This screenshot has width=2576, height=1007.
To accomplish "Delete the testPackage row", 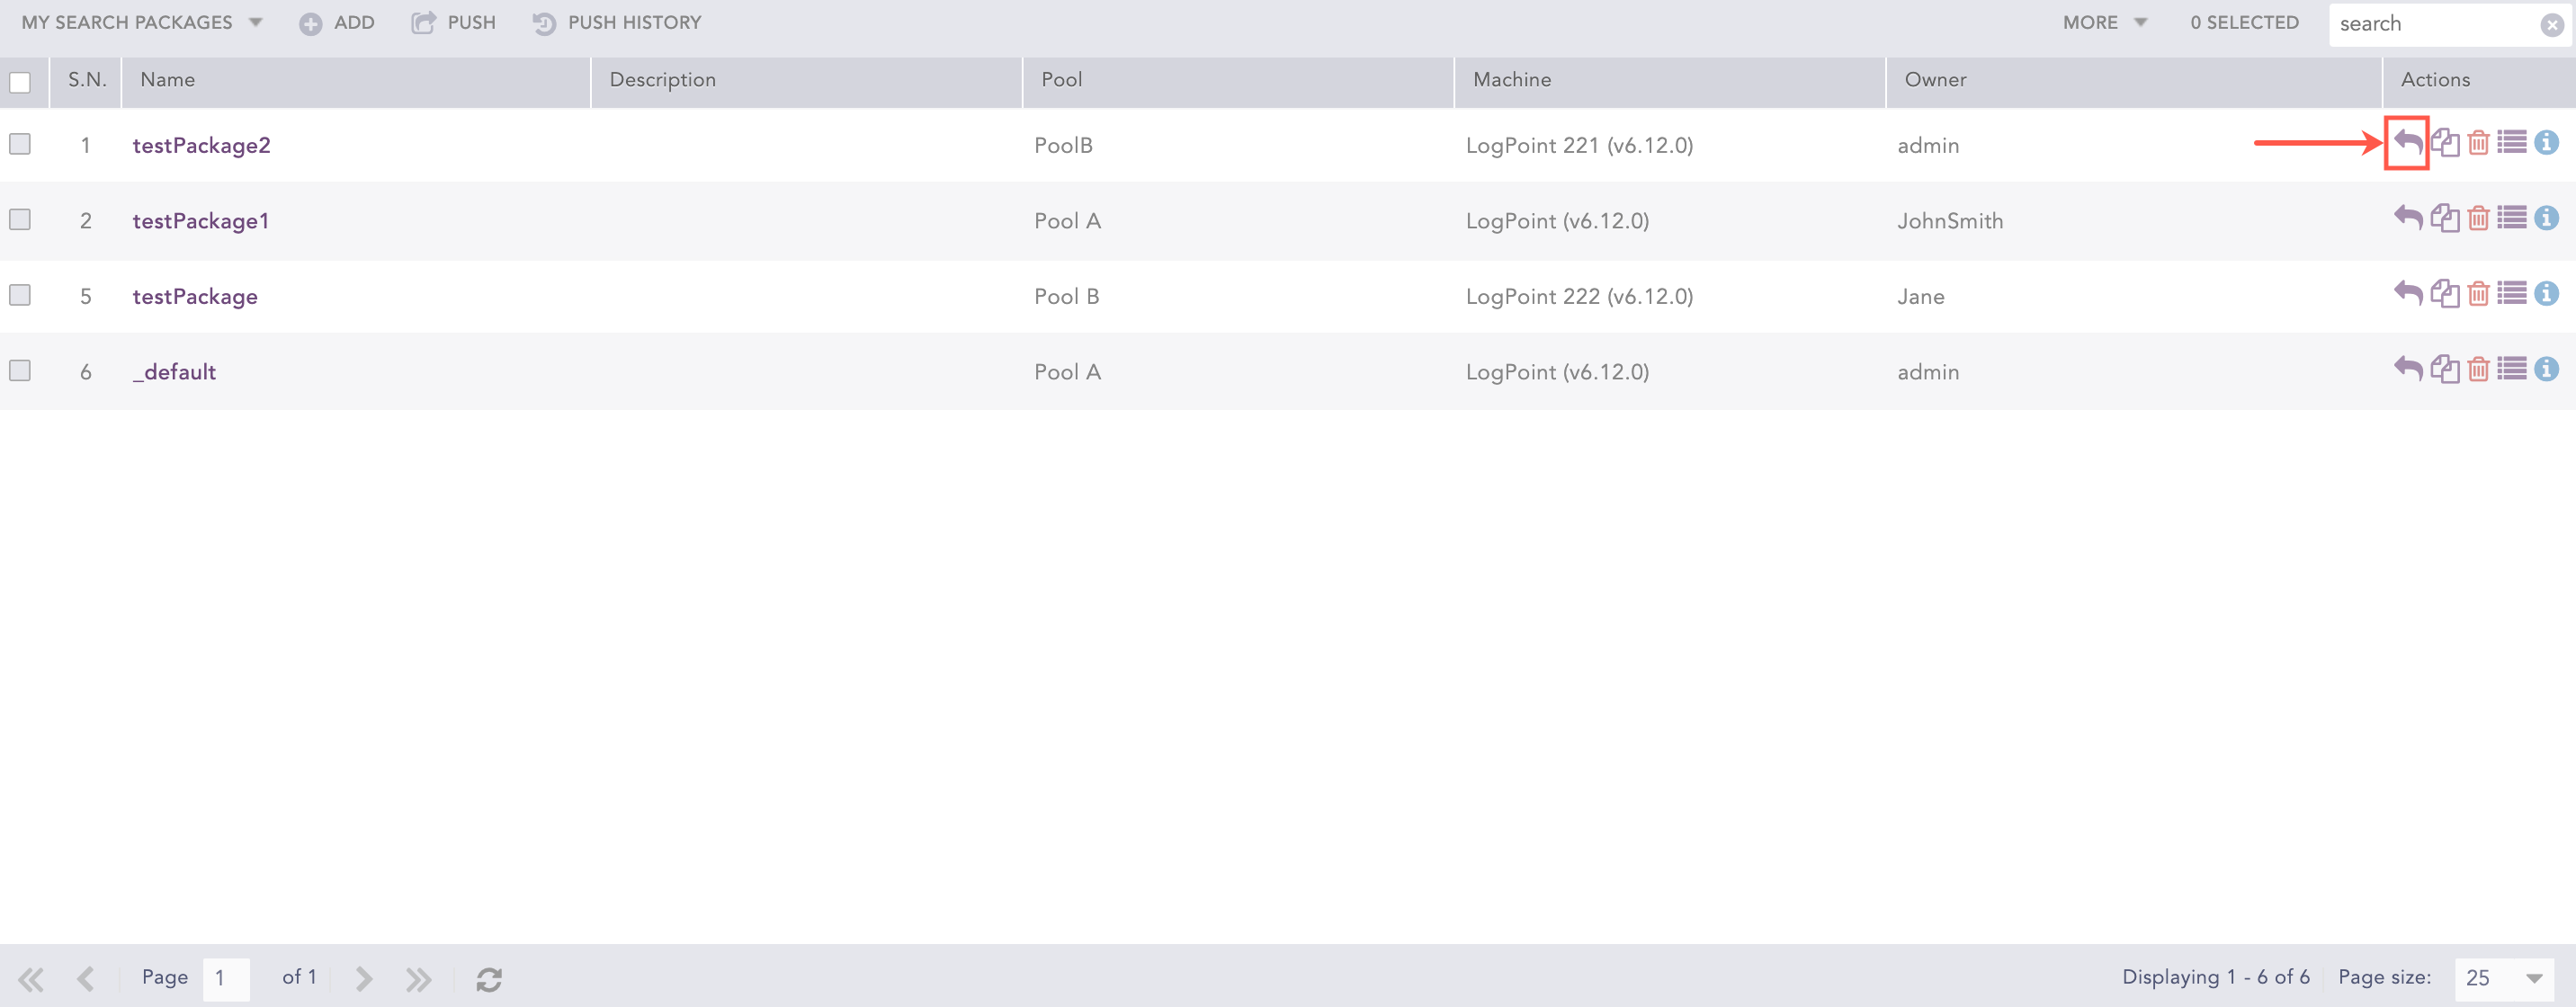I will click(2478, 294).
